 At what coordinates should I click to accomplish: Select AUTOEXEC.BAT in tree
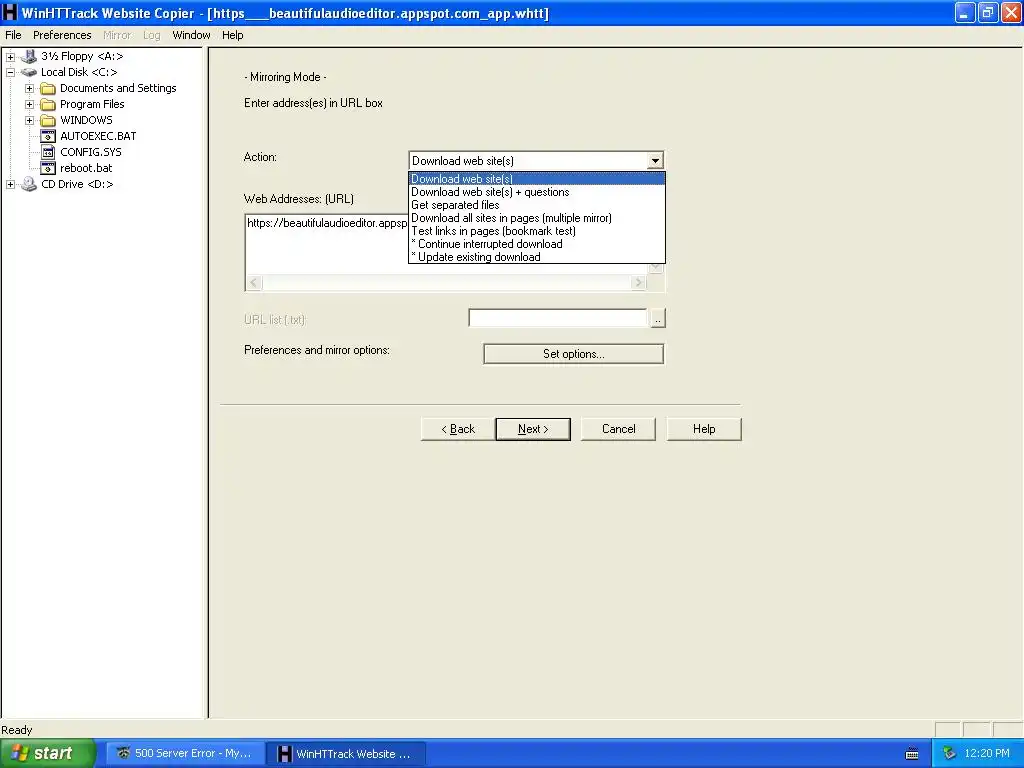[x=98, y=136]
